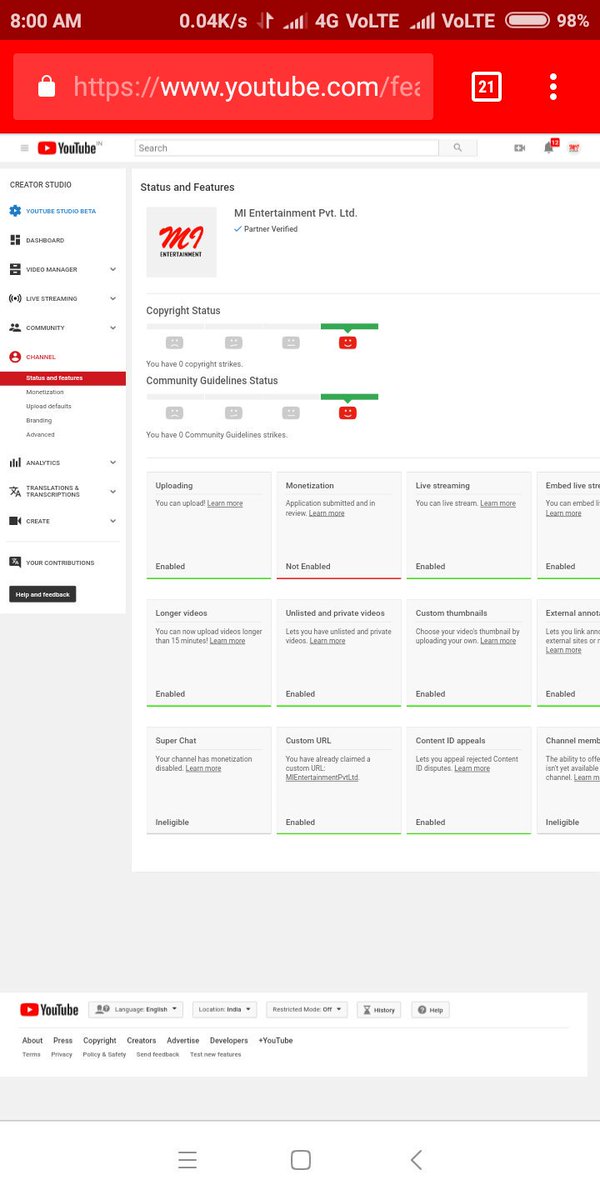Click the Dashboard grid icon
The width and height of the screenshot is (600, 1200).
click(15, 240)
